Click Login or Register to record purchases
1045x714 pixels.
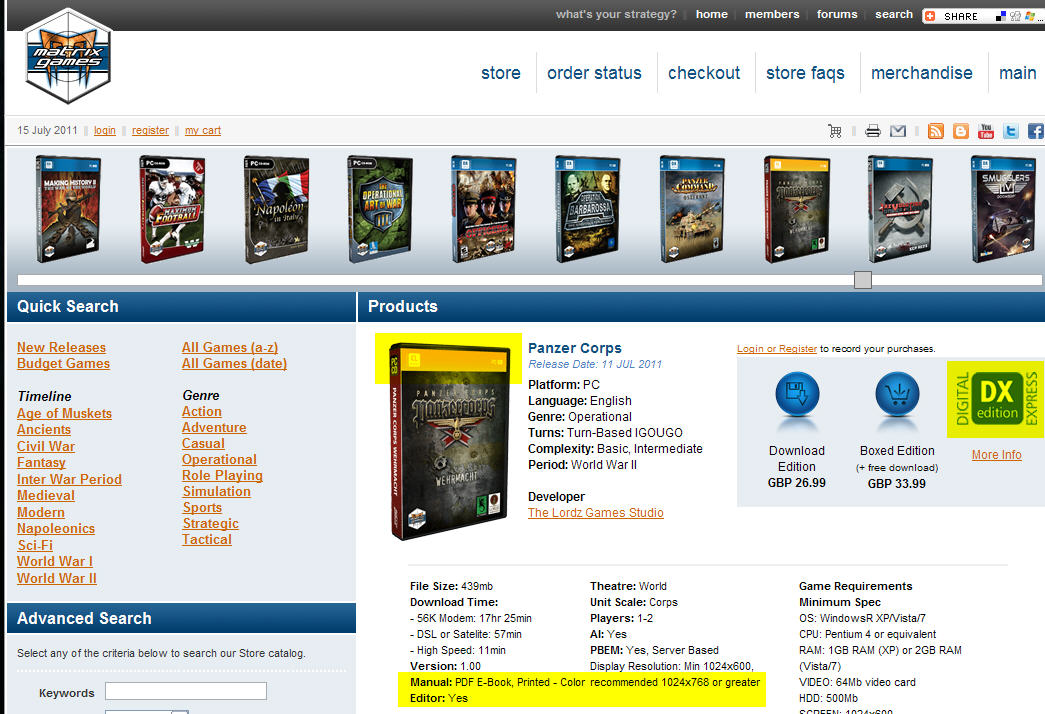click(776, 349)
